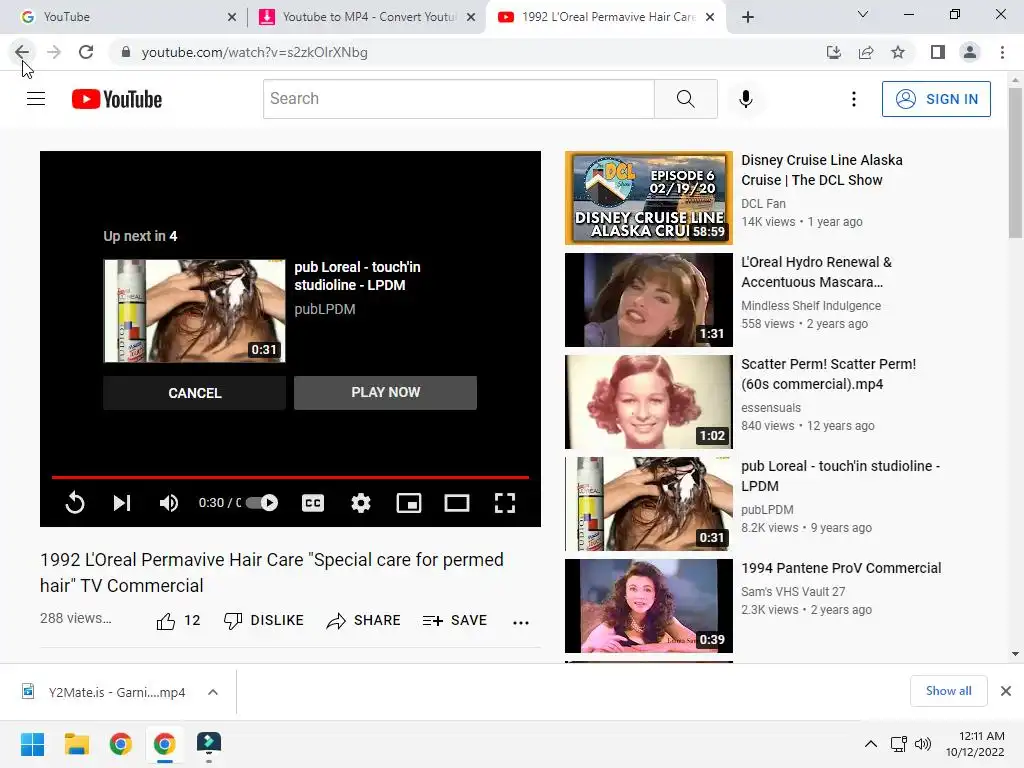Click the search magnifier button
This screenshot has width=1024, height=768.
[686, 99]
